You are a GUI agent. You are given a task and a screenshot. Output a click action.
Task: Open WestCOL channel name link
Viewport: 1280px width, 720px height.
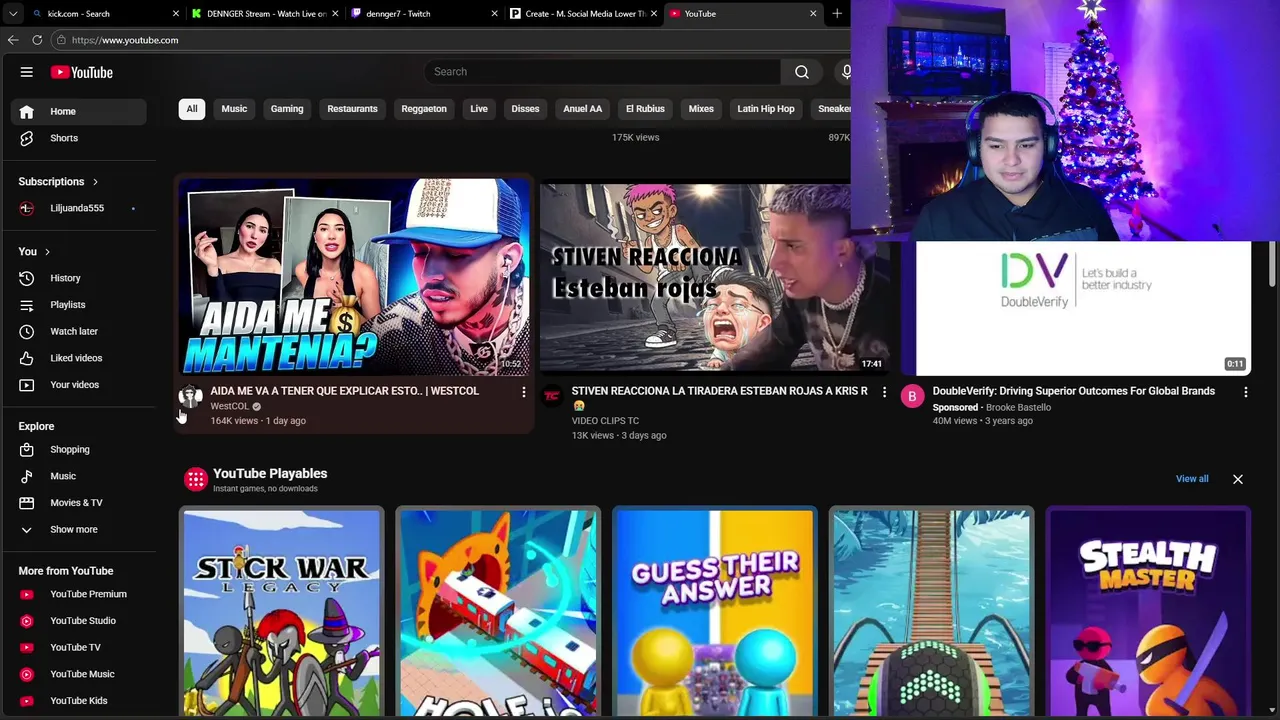[229, 407]
